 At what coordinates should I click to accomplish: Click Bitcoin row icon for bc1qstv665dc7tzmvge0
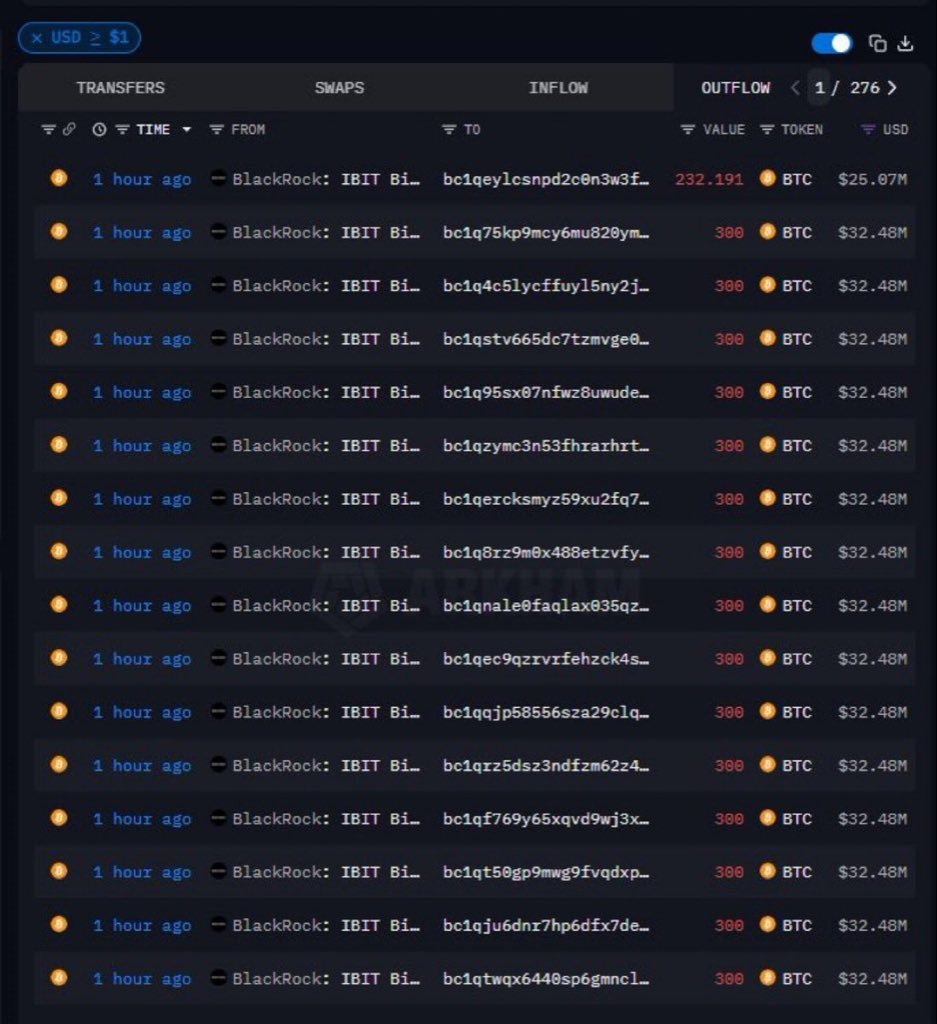coord(59,338)
